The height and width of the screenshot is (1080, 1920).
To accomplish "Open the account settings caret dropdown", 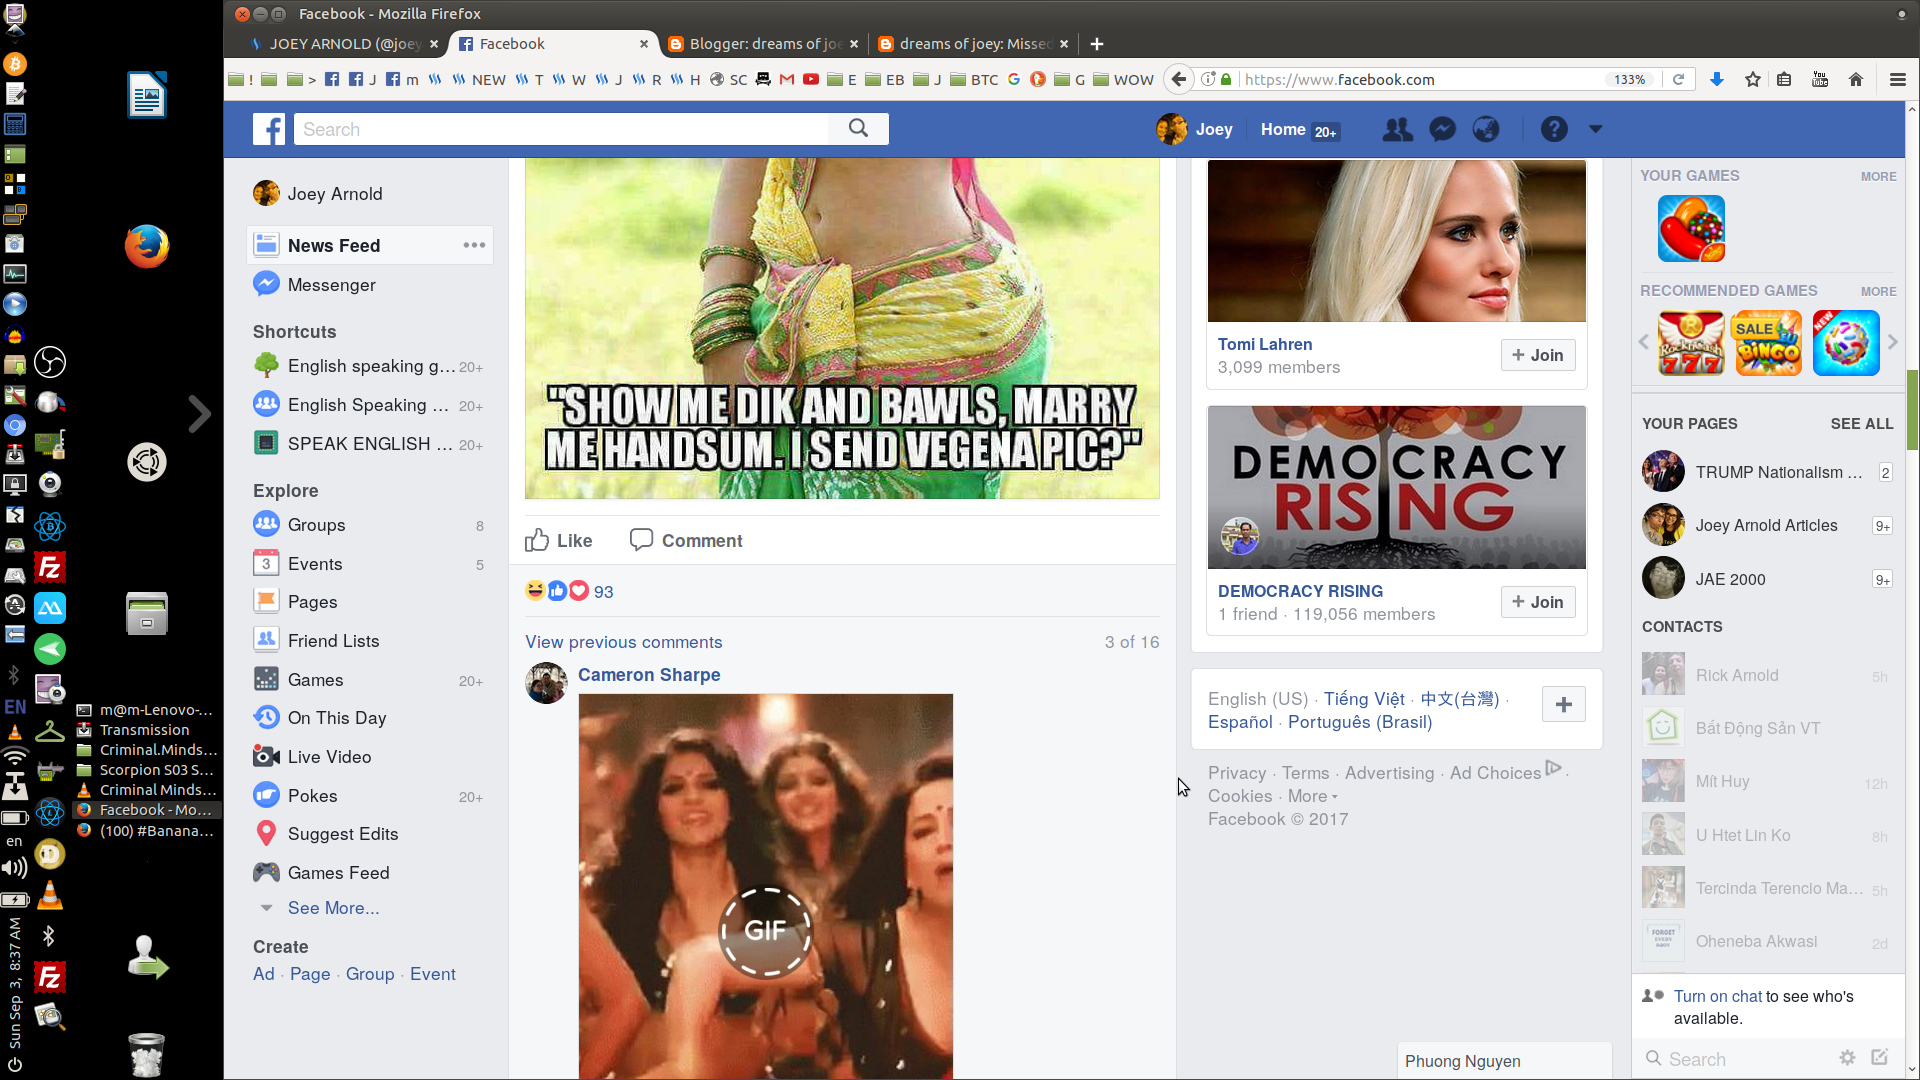I will pyautogui.click(x=1594, y=129).
